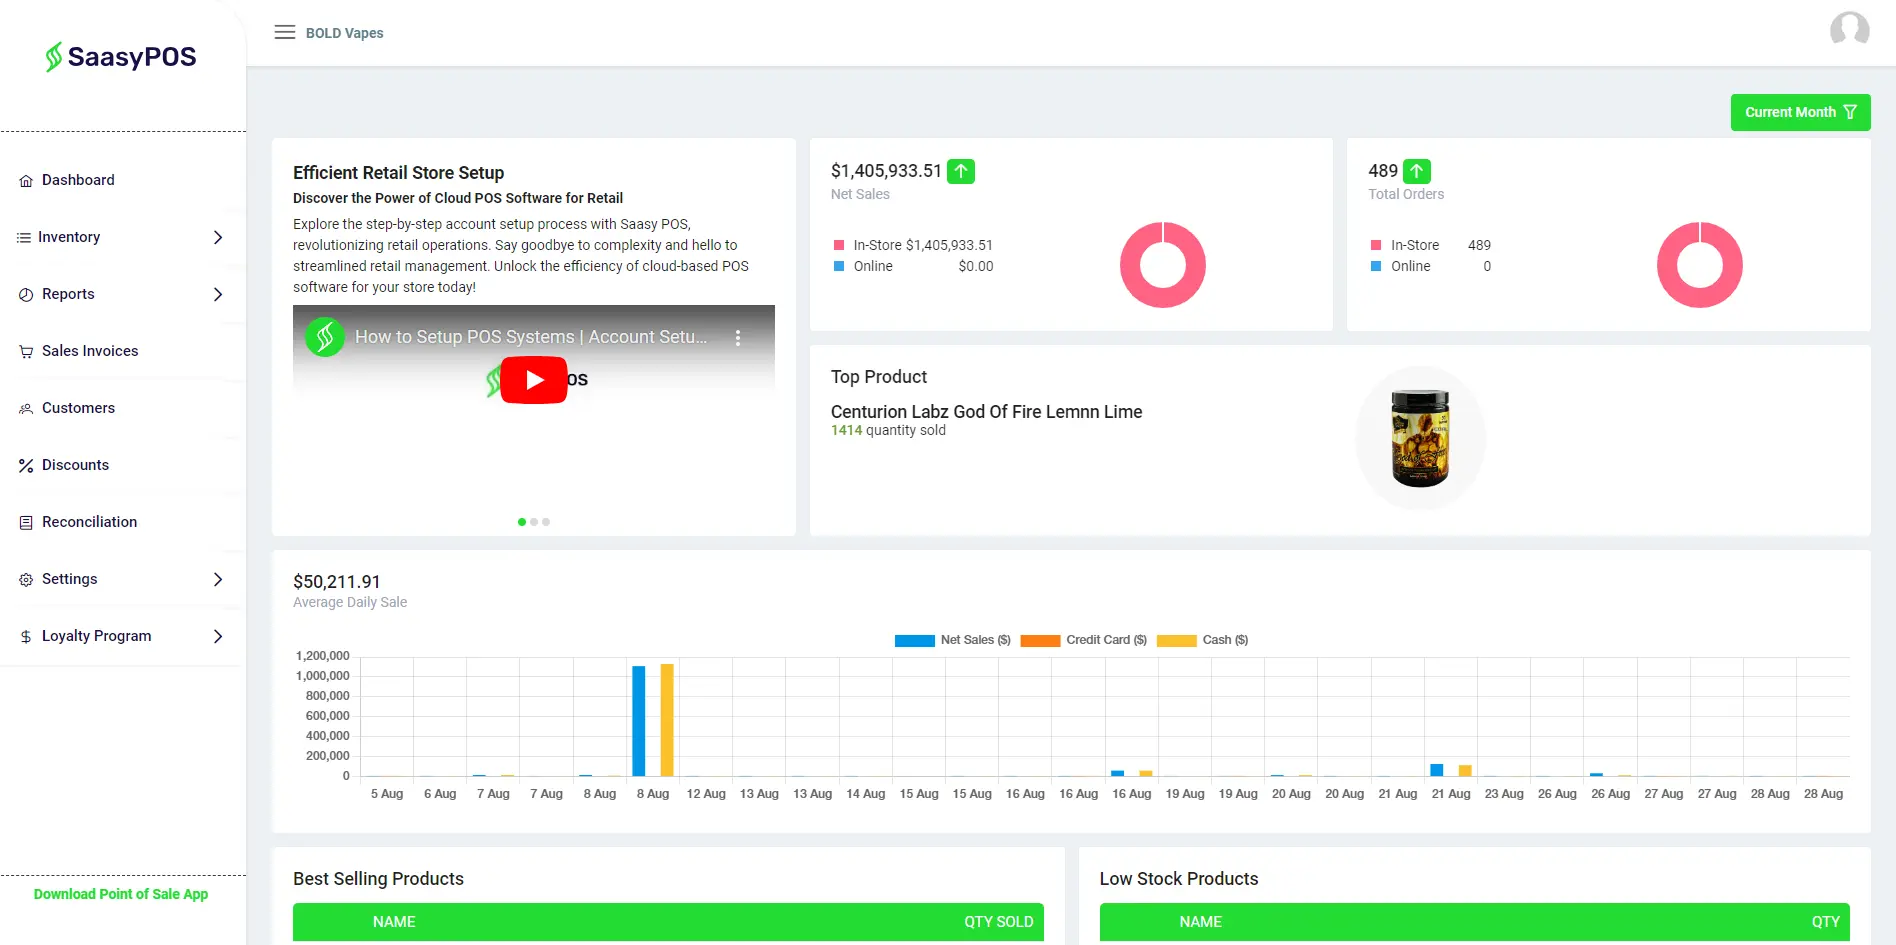Click the Online 0 orders legend
The height and width of the screenshot is (945, 1896).
pyautogui.click(x=1431, y=266)
